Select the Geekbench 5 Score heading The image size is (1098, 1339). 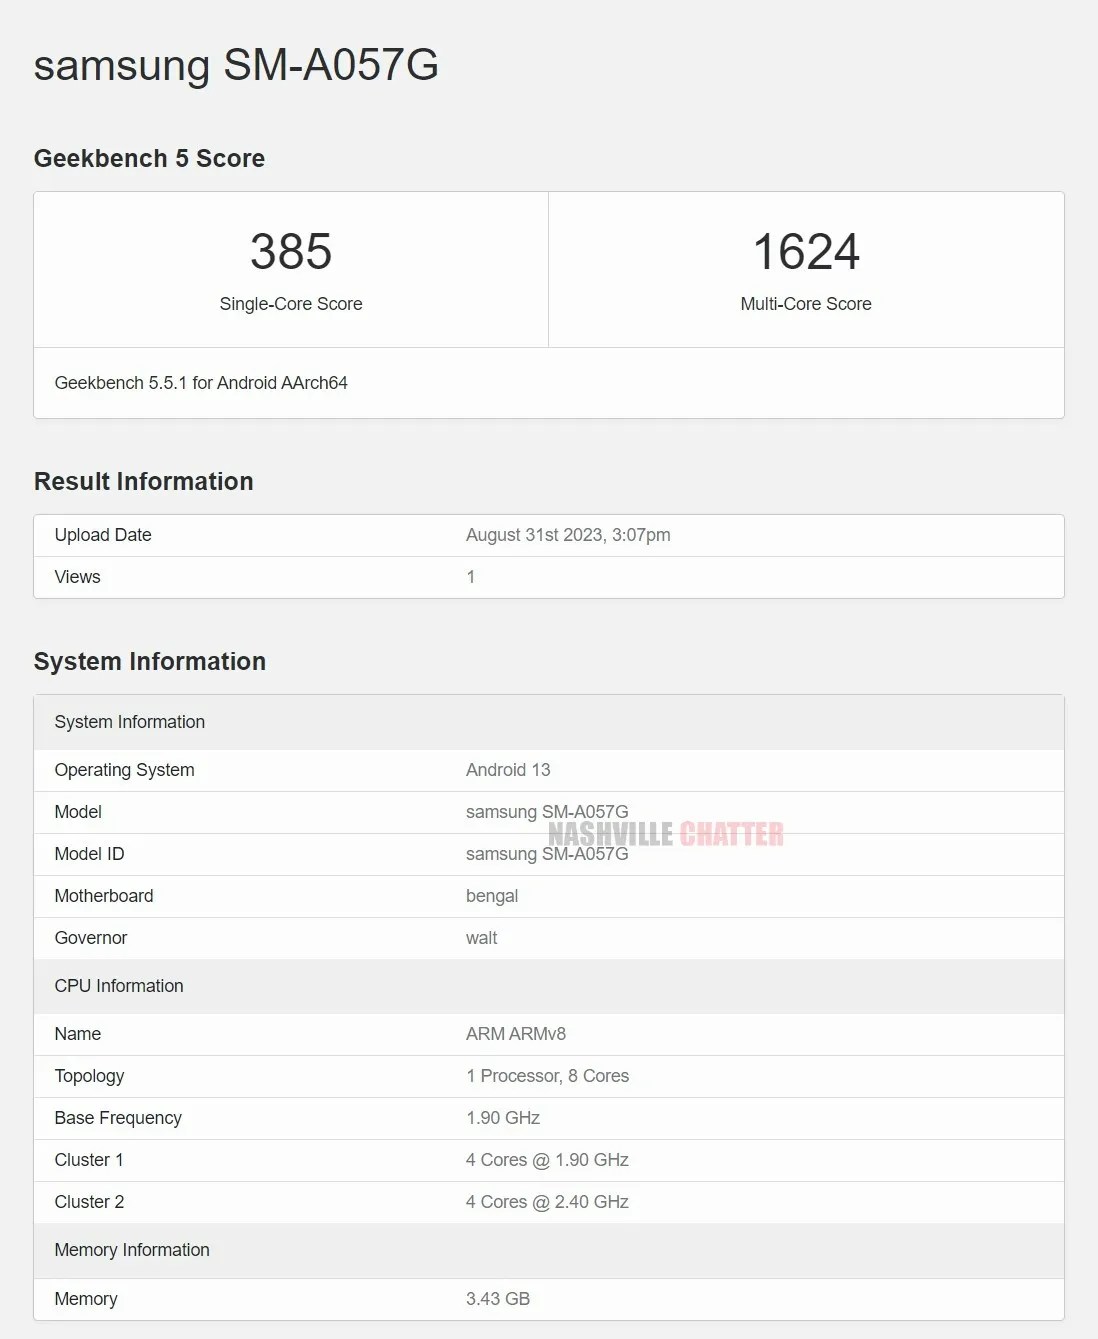(x=149, y=159)
